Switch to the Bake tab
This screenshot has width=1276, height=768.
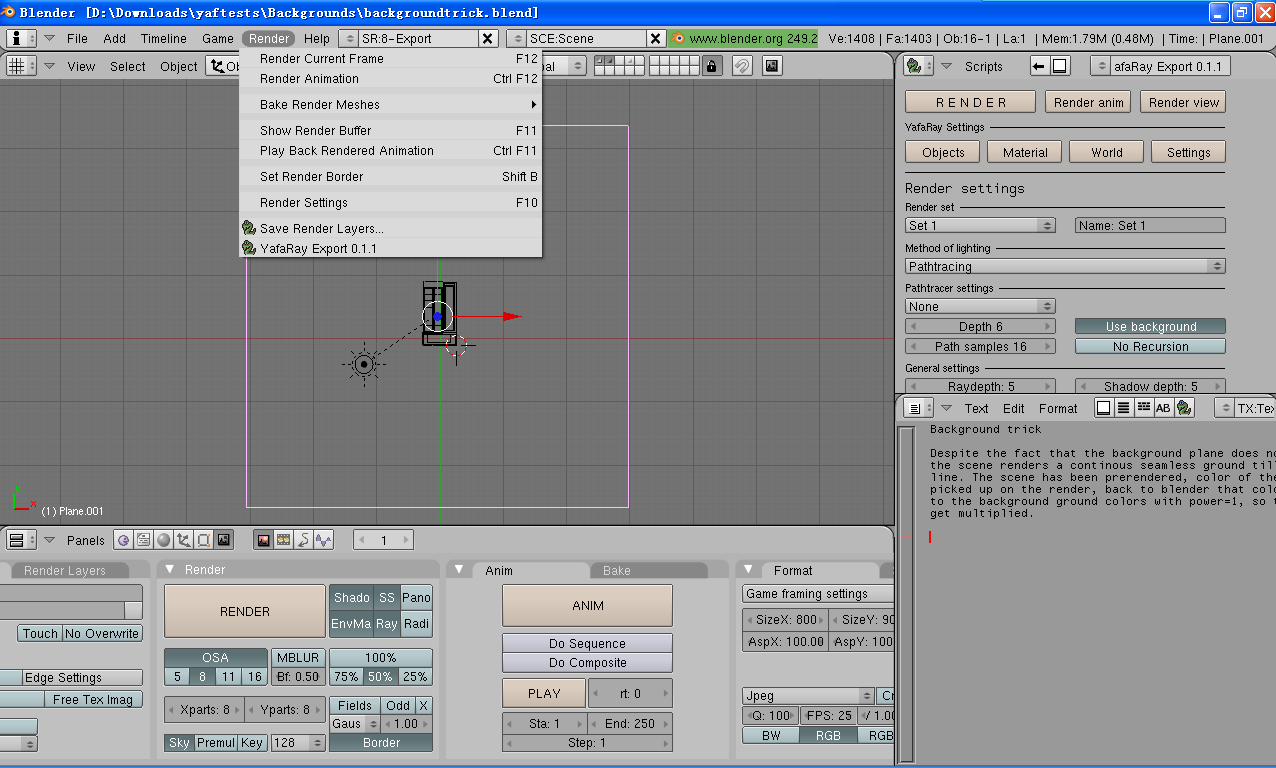[x=617, y=570]
